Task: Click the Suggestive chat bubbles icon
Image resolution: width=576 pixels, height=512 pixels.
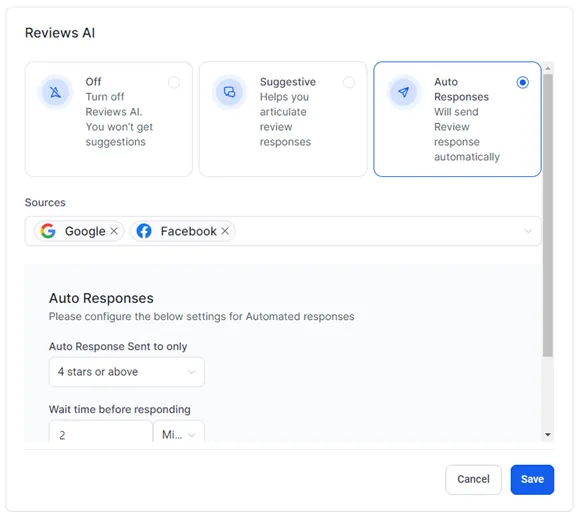Action: [230, 92]
